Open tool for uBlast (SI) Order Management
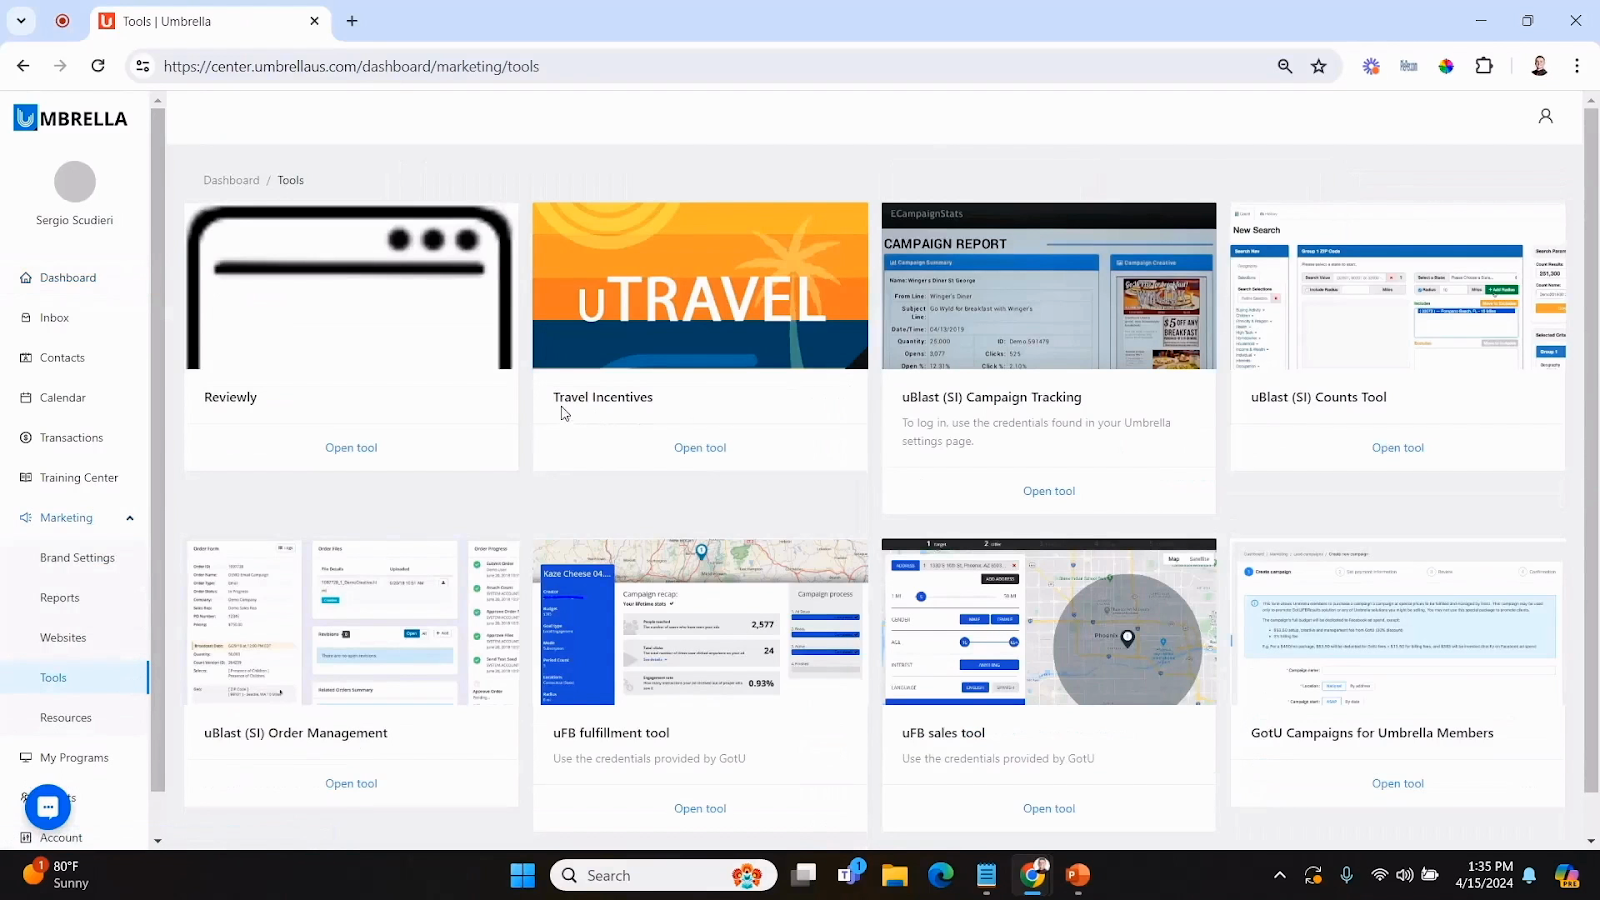 [x=351, y=784]
